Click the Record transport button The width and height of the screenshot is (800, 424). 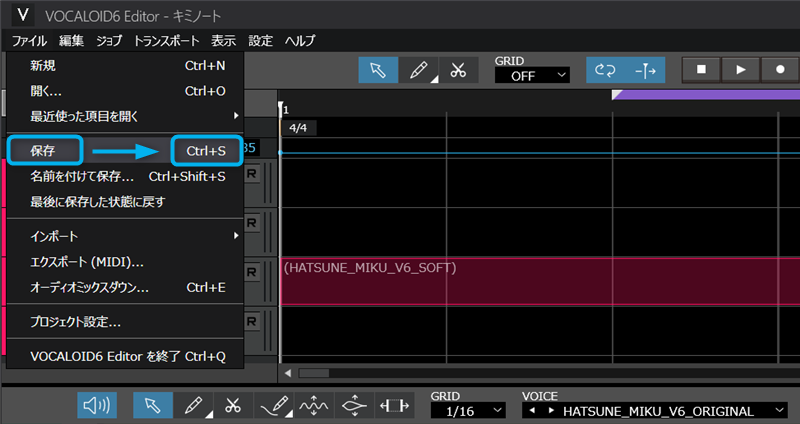click(x=780, y=70)
